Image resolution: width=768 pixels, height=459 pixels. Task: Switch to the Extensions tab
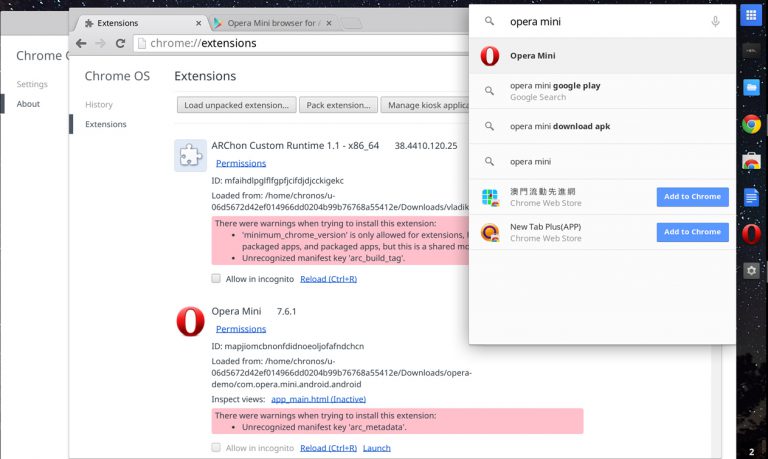[x=138, y=22]
